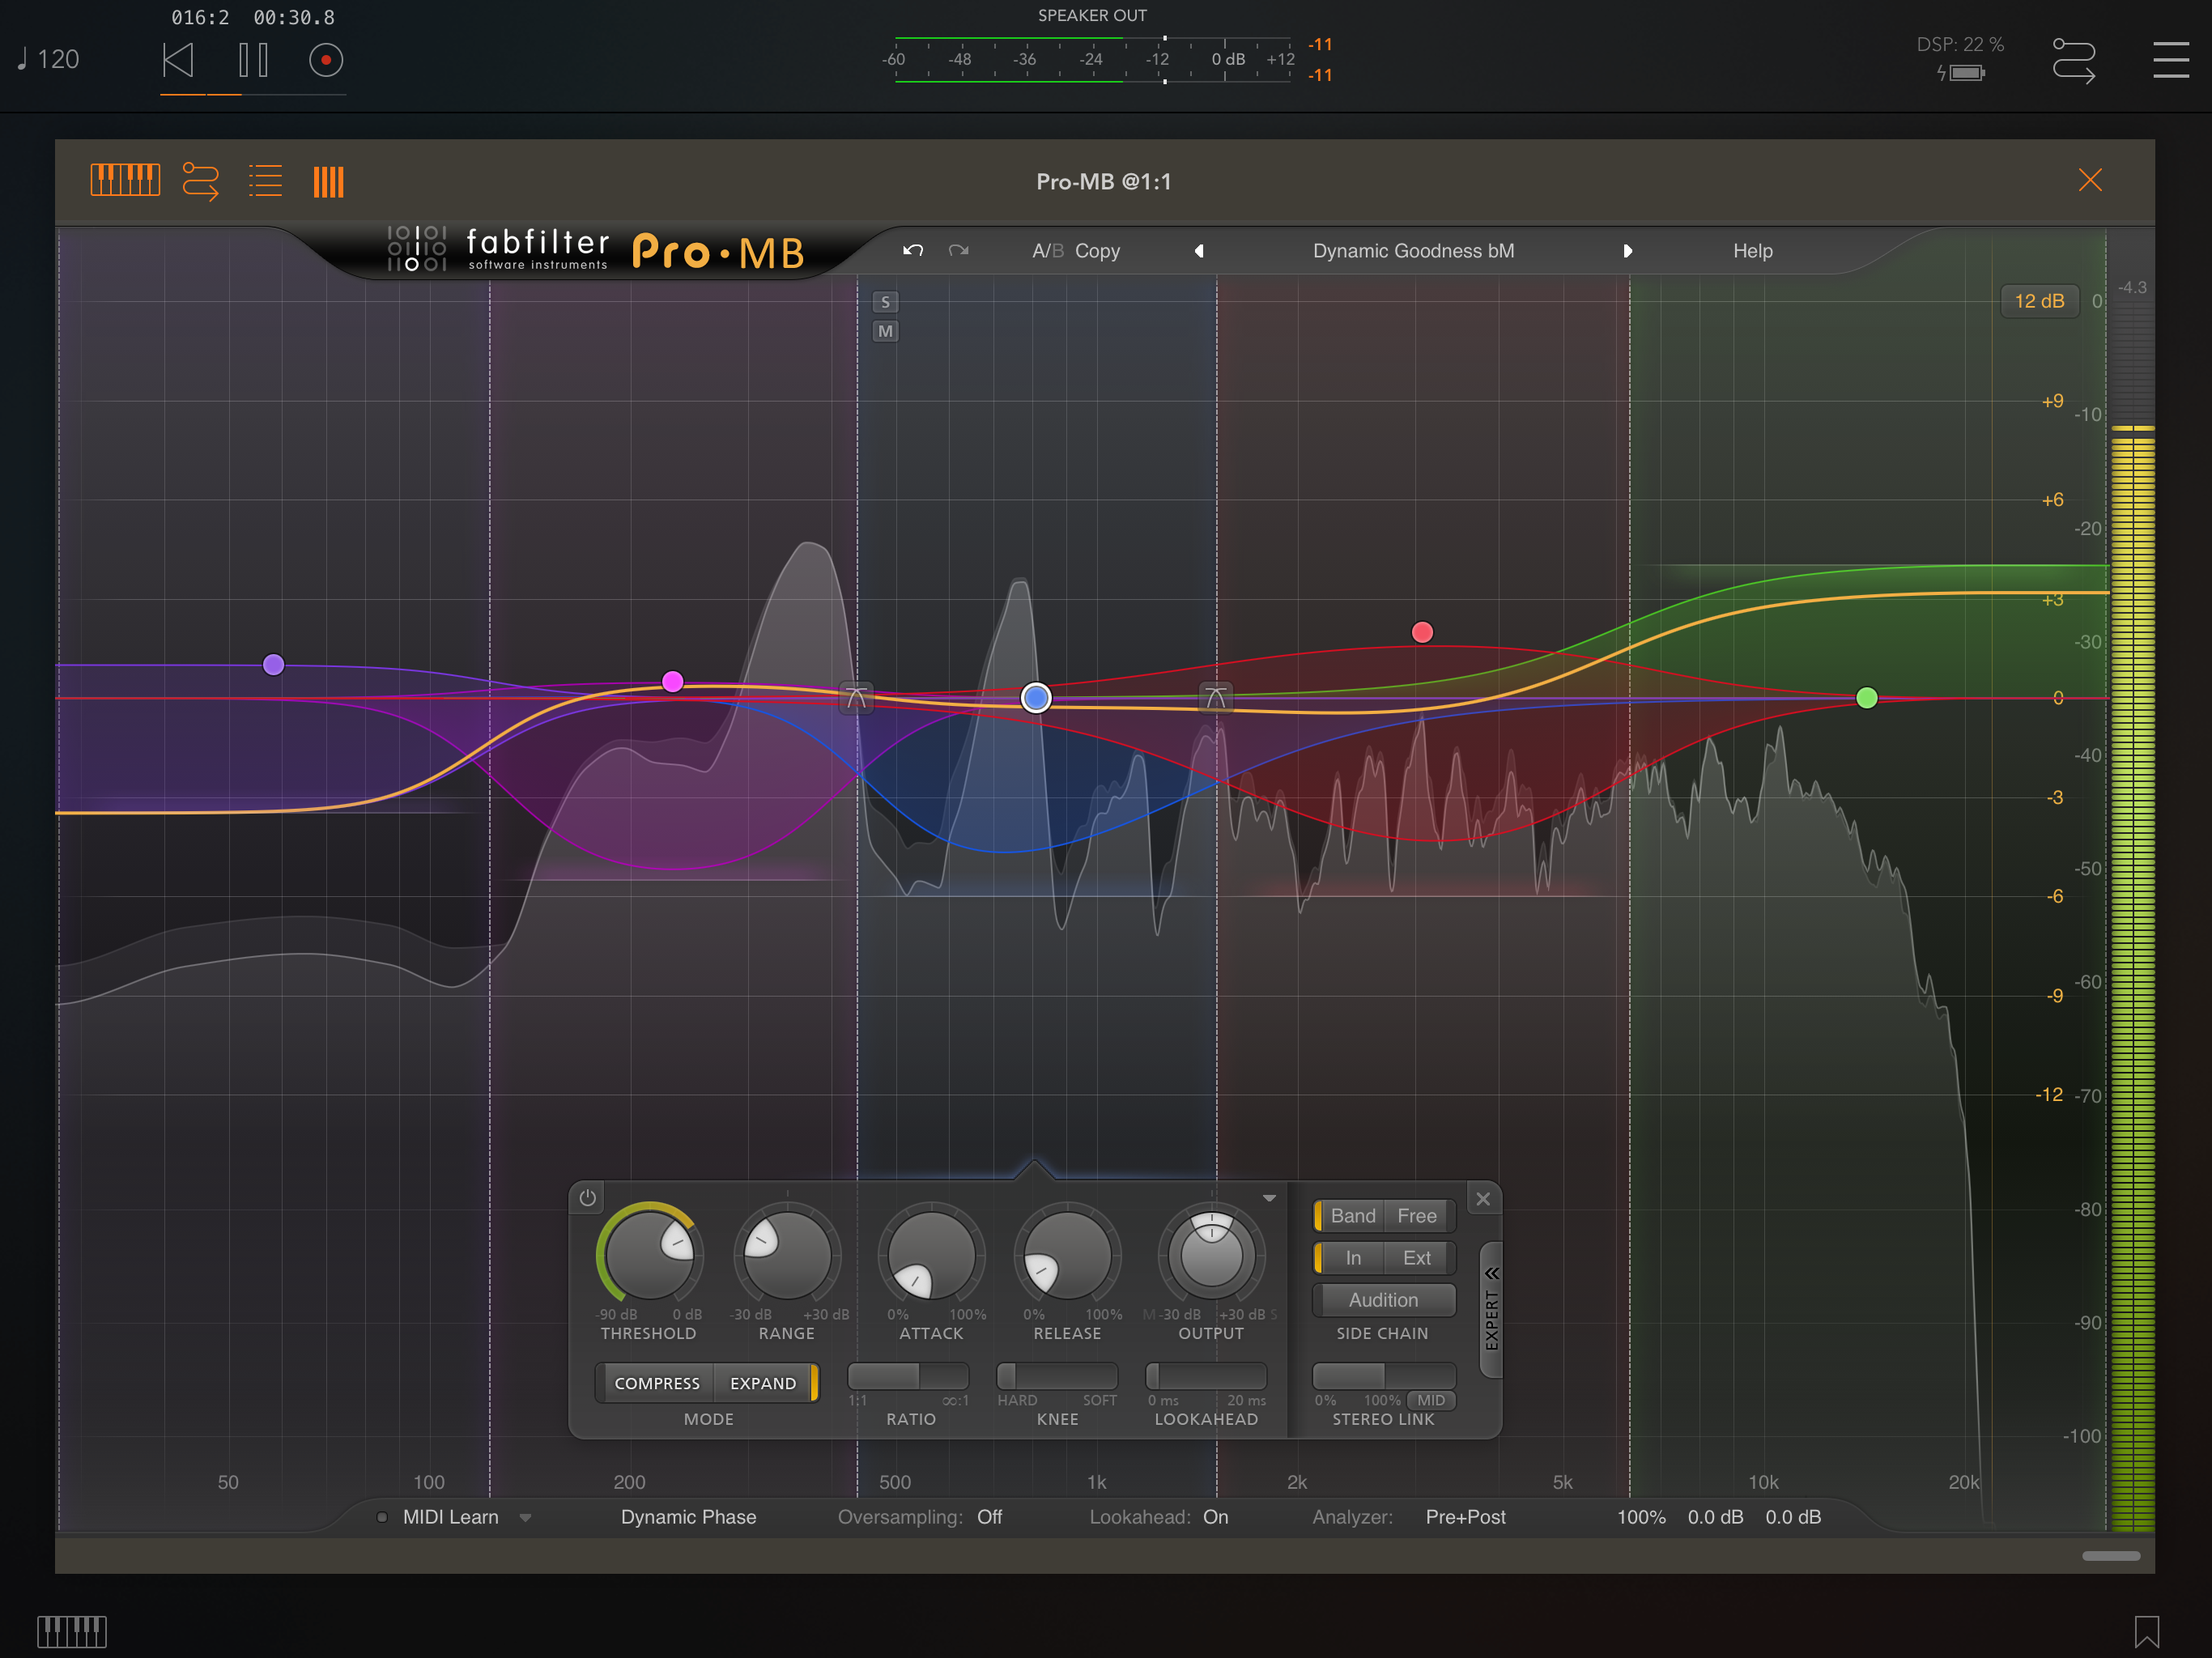Click the Output knob
Screen dimensions: 2212x1658
point(1211,1255)
